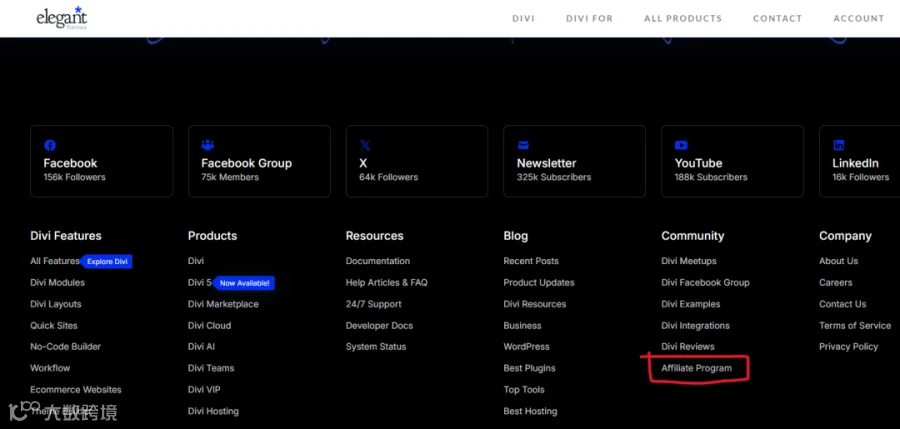
Task: Open the ALL PRODUCTS menu
Action: click(x=683, y=18)
